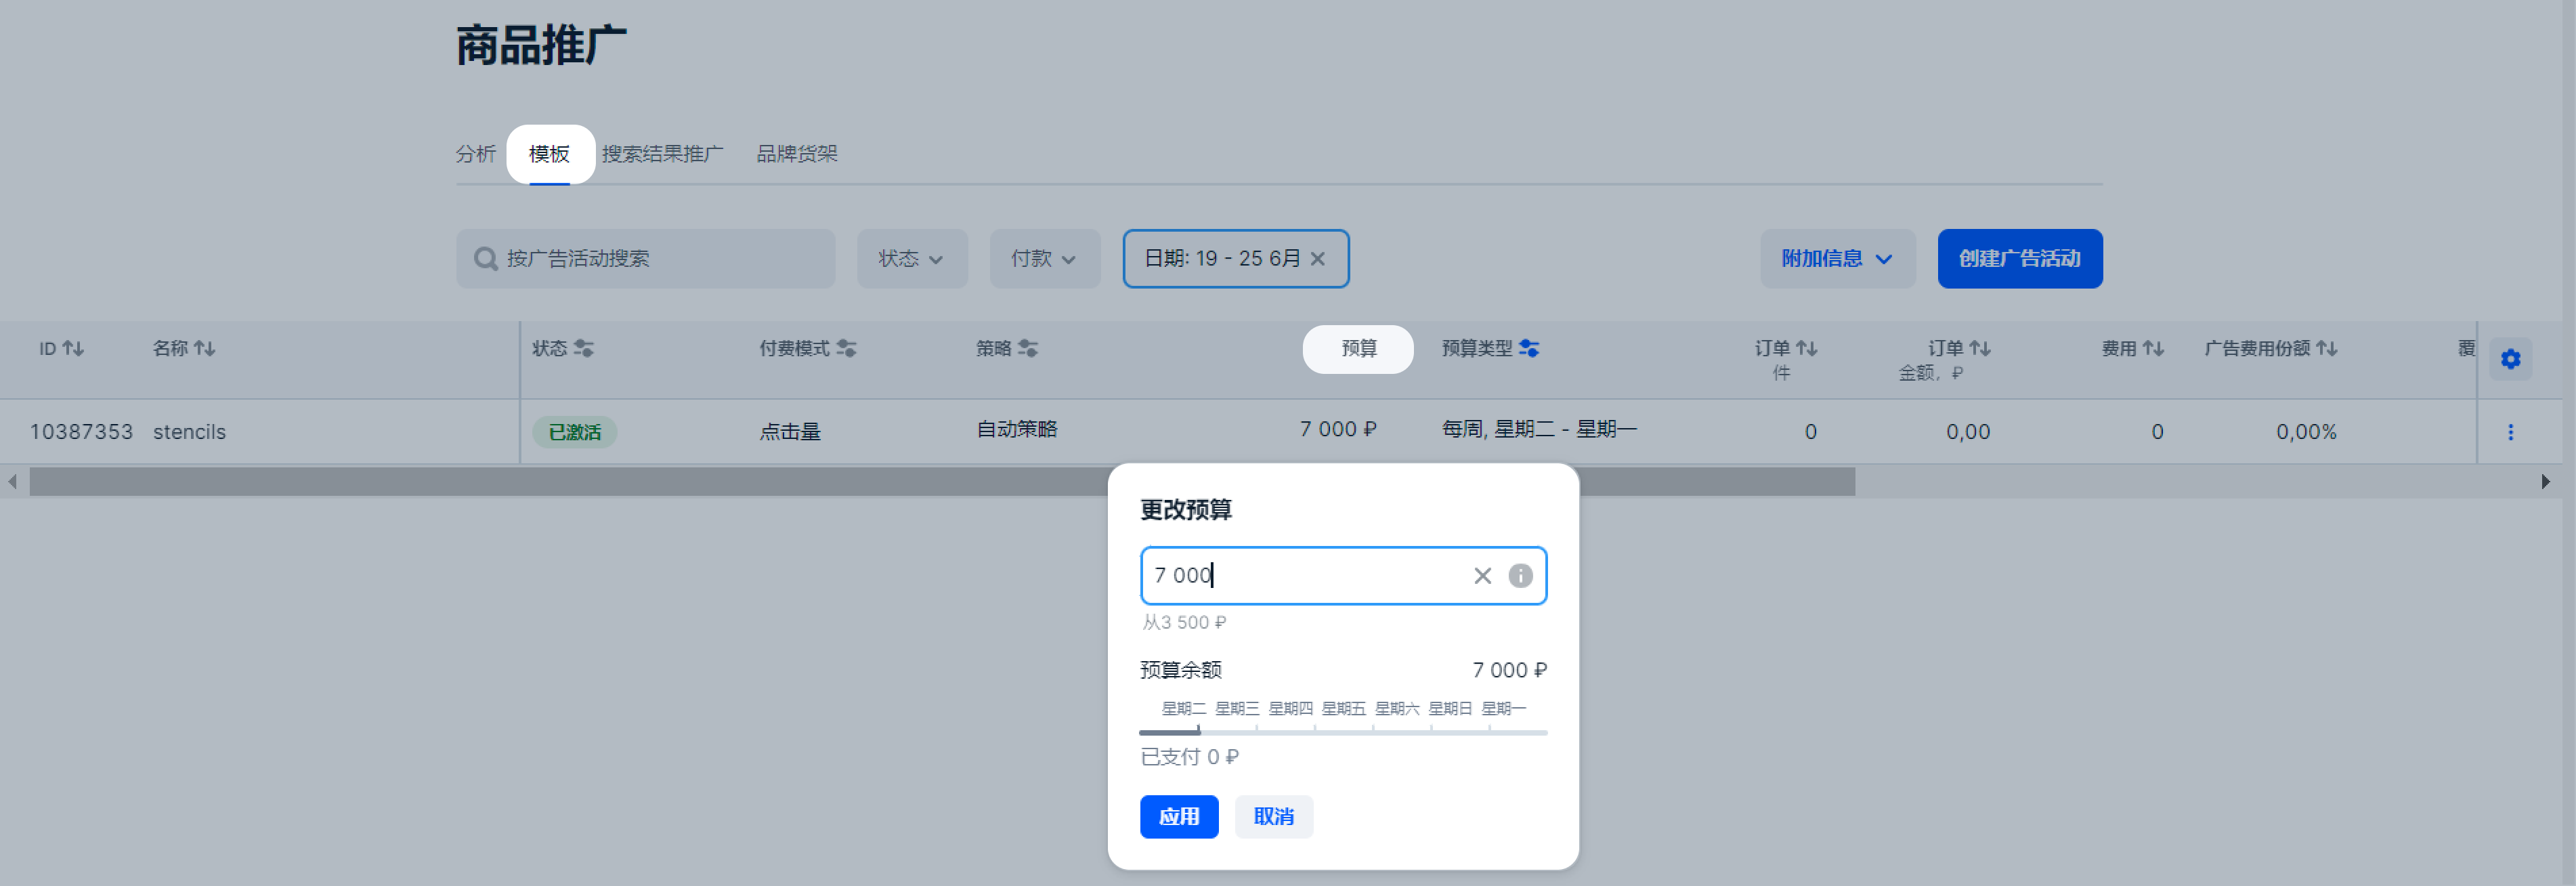Image resolution: width=2576 pixels, height=886 pixels.
Task: Sort by 广告费用份额 column
Action: [x=2326, y=348]
